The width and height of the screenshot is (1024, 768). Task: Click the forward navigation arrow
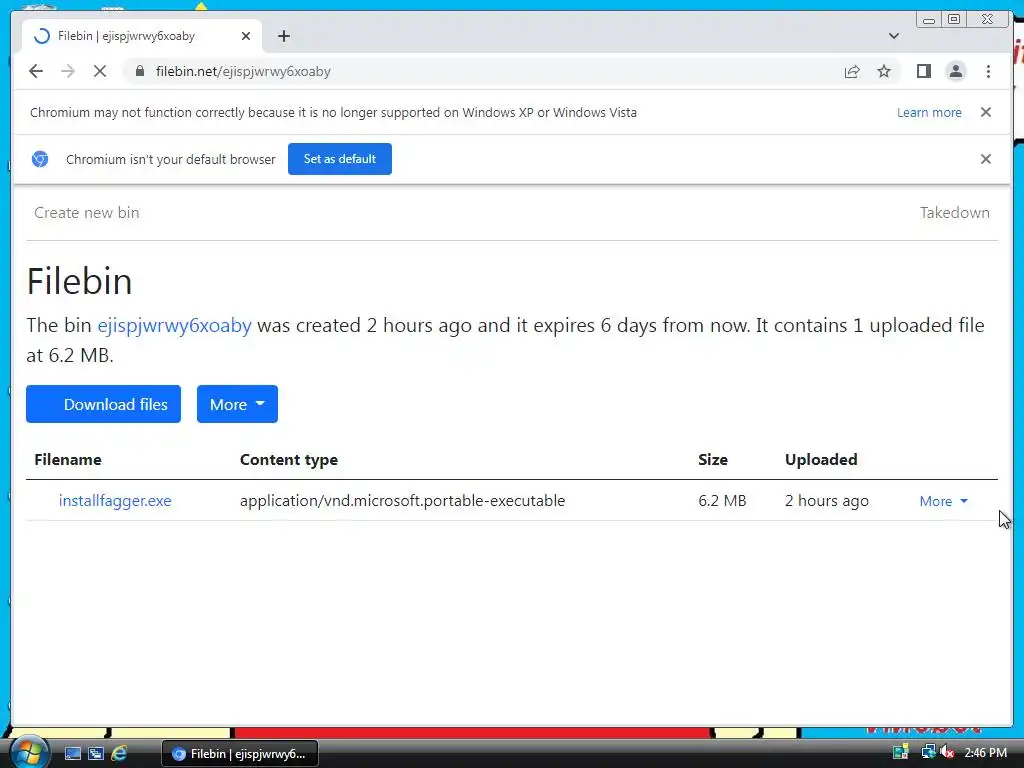pos(68,71)
